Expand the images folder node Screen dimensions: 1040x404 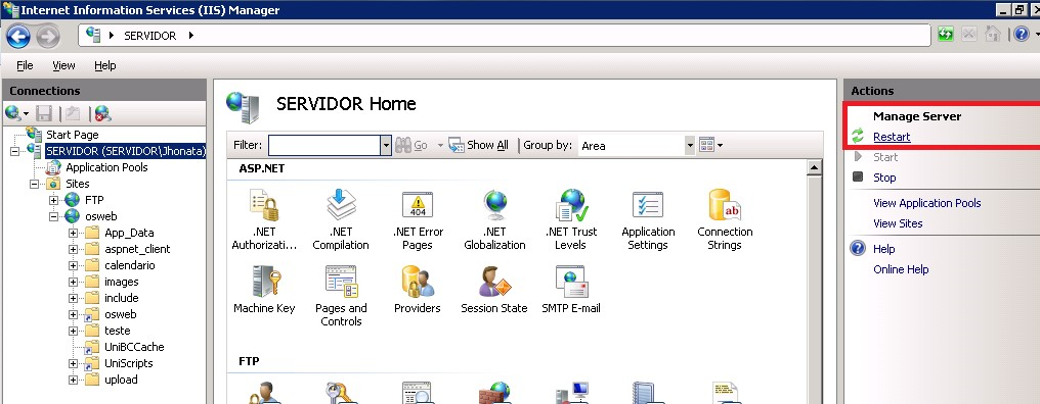click(74, 282)
